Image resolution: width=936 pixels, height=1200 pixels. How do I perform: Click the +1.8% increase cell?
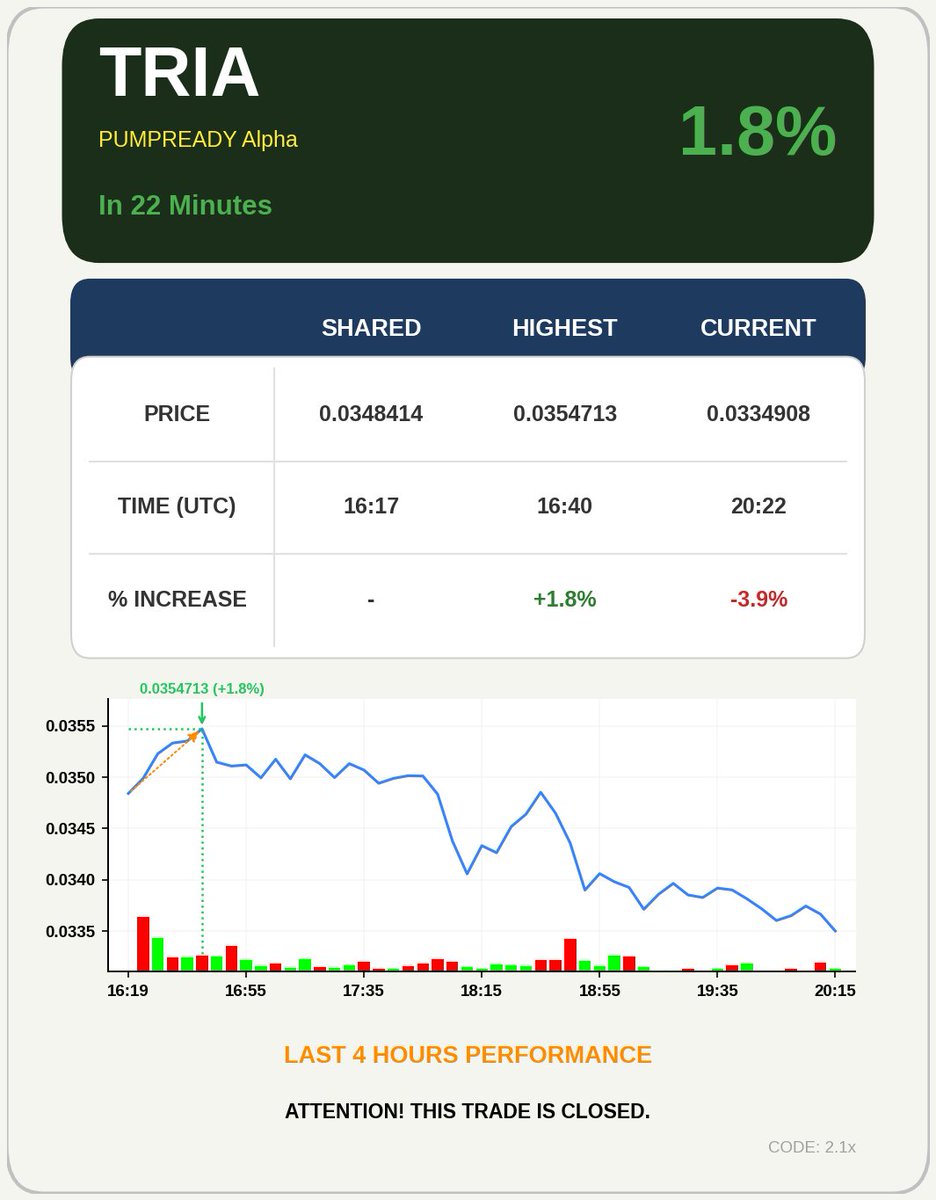565,599
